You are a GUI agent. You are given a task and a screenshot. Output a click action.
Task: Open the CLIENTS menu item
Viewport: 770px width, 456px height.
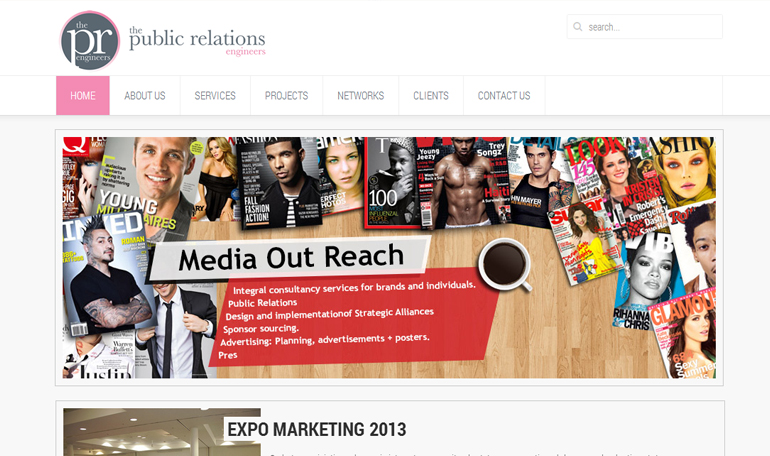pos(431,95)
